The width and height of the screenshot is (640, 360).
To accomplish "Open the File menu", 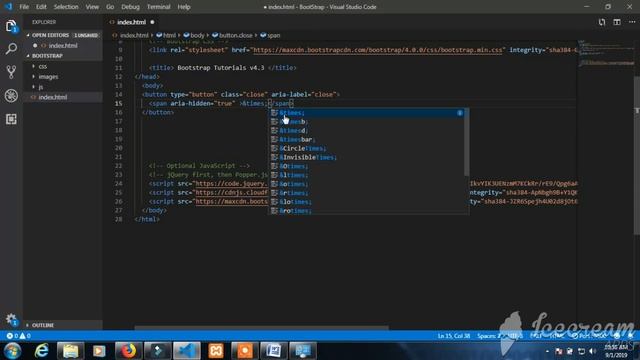I will point(24,7).
